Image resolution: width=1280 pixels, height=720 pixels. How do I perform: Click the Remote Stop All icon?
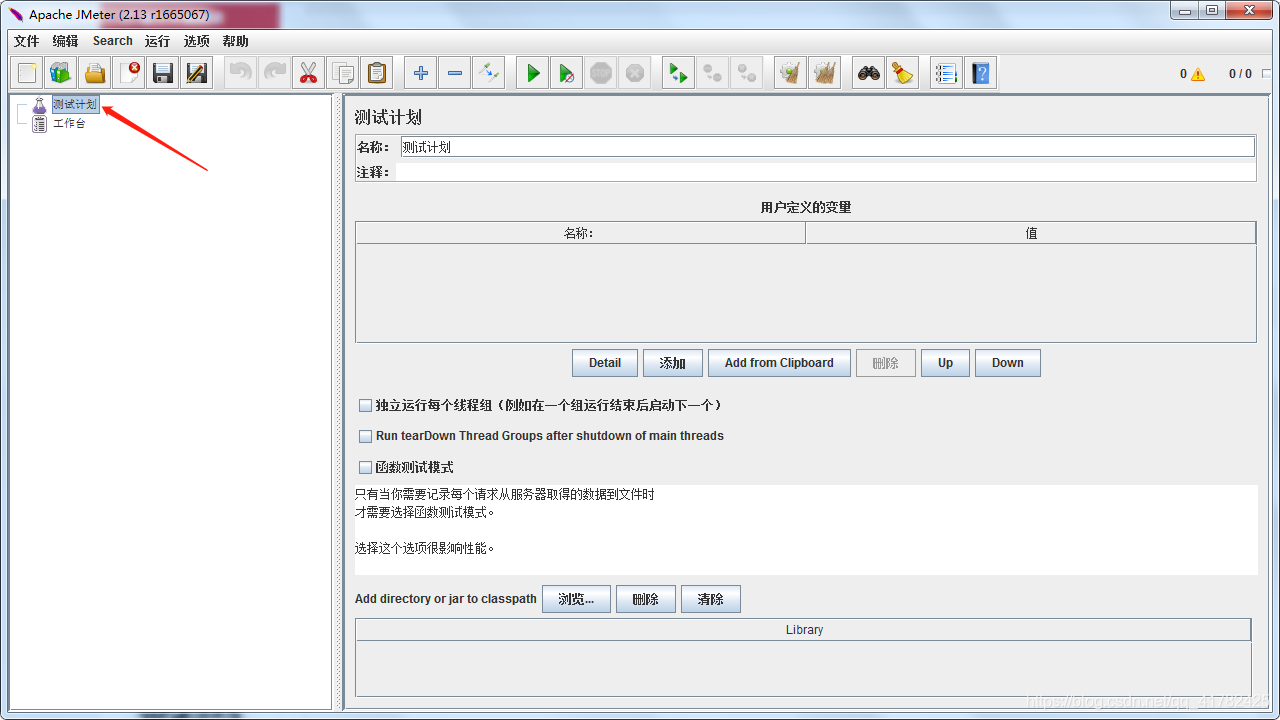click(x=713, y=73)
